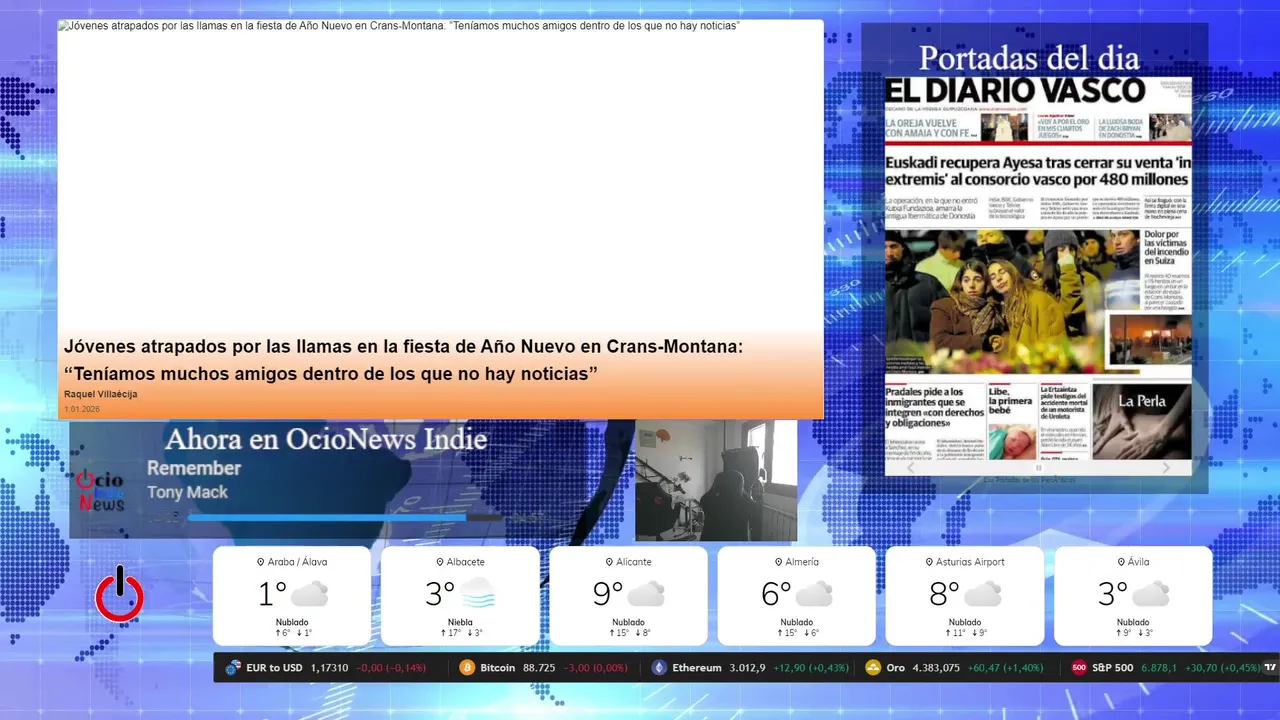This screenshot has width=1280, height=720.
Task: Click the location pin beside Albacete
Action: (439, 562)
